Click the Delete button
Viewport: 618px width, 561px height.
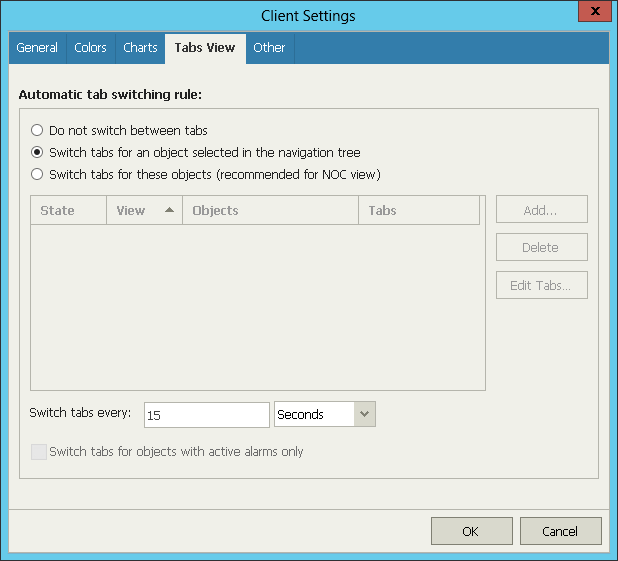coord(542,247)
